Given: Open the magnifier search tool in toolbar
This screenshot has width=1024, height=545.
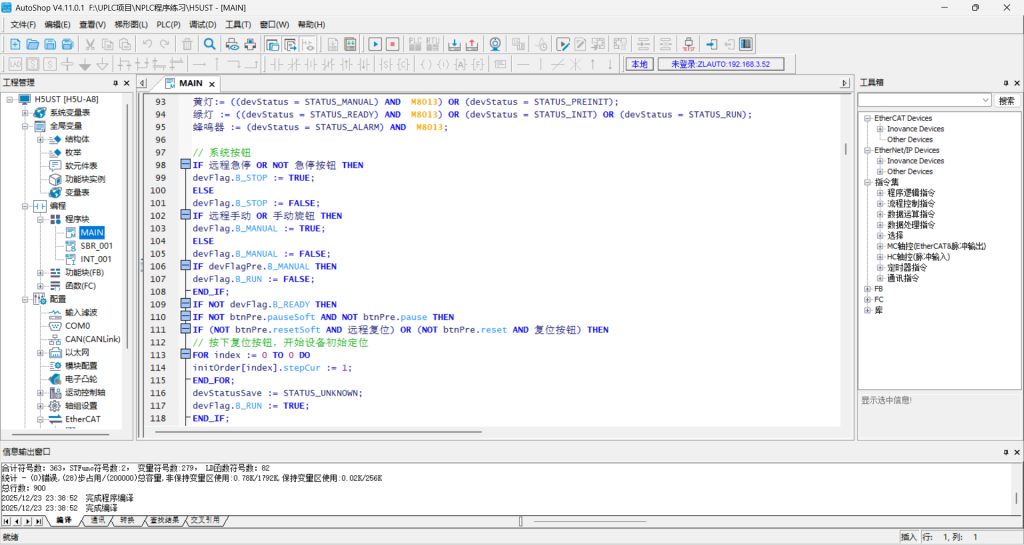Looking at the screenshot, I should click(209, 44).
